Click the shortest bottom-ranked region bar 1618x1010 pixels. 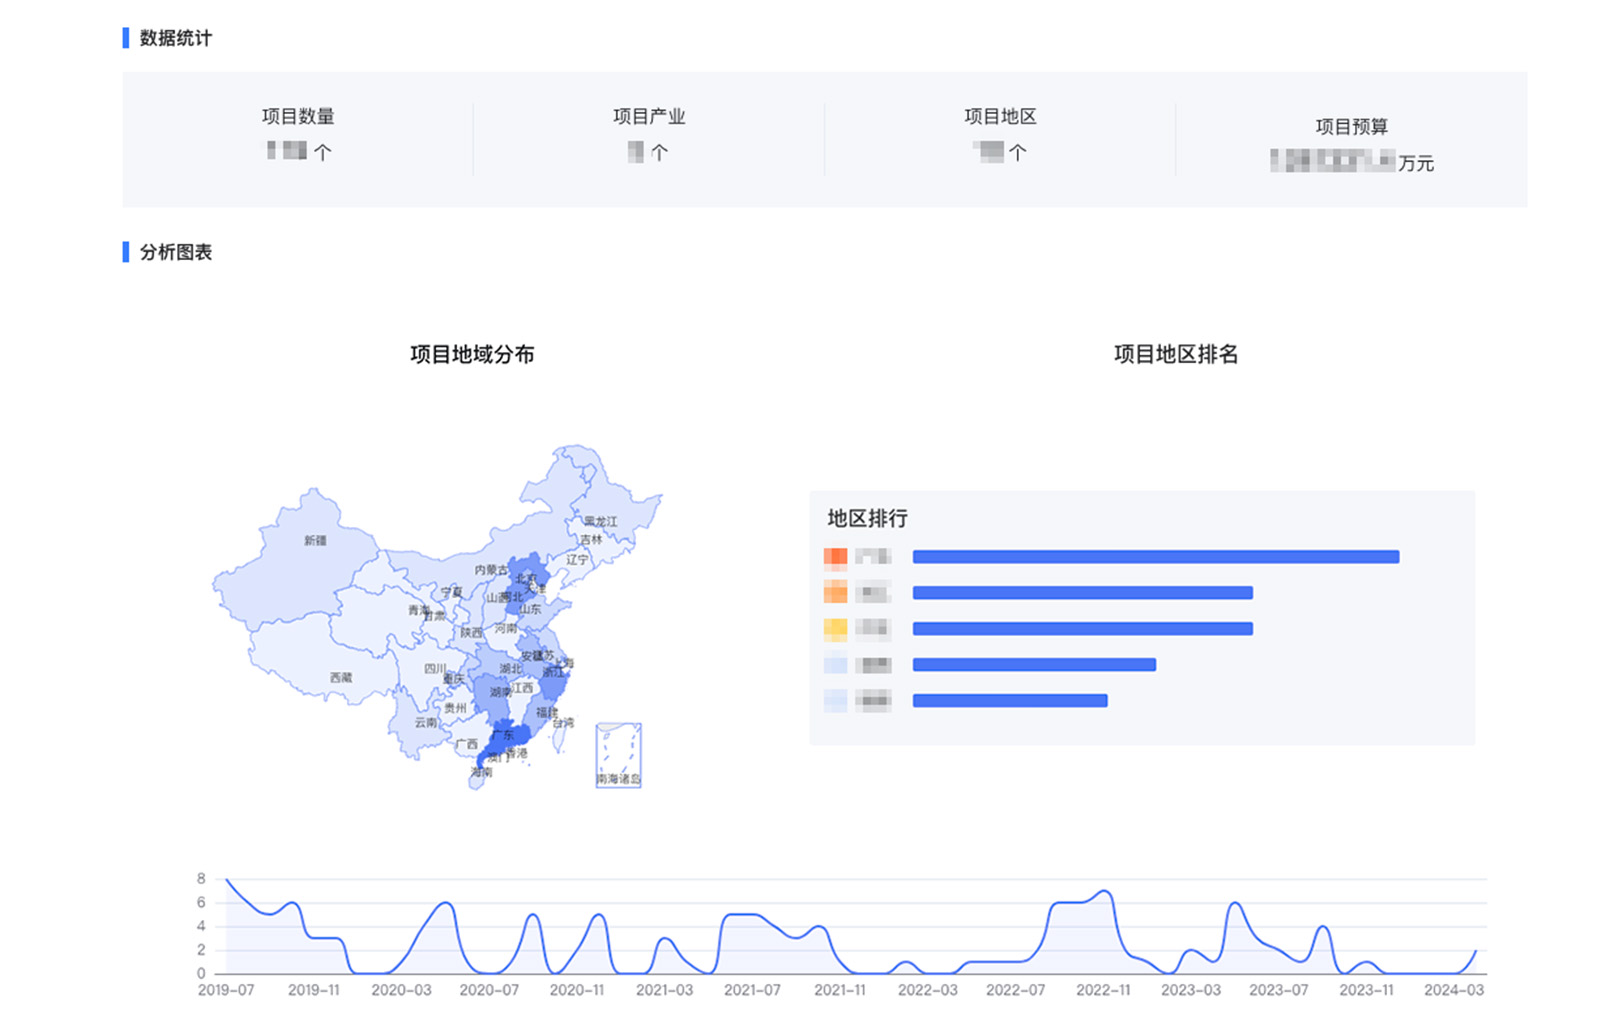pyautogui.click(x=1009, y=701)
